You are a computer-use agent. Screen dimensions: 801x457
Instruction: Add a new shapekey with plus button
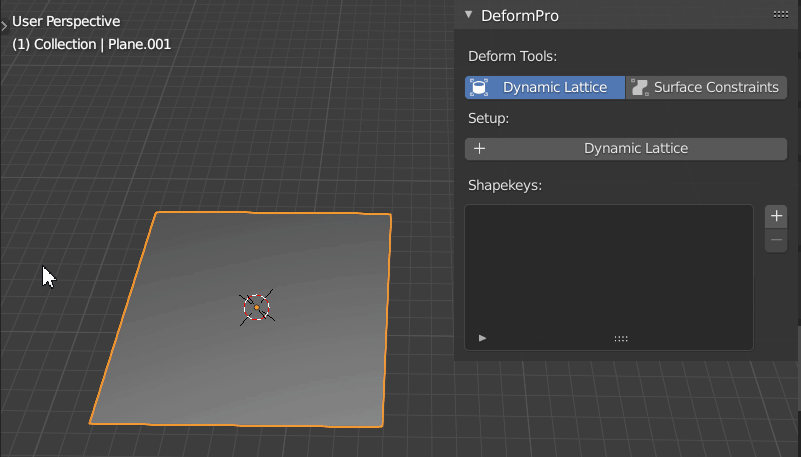(x=776, y=216)
